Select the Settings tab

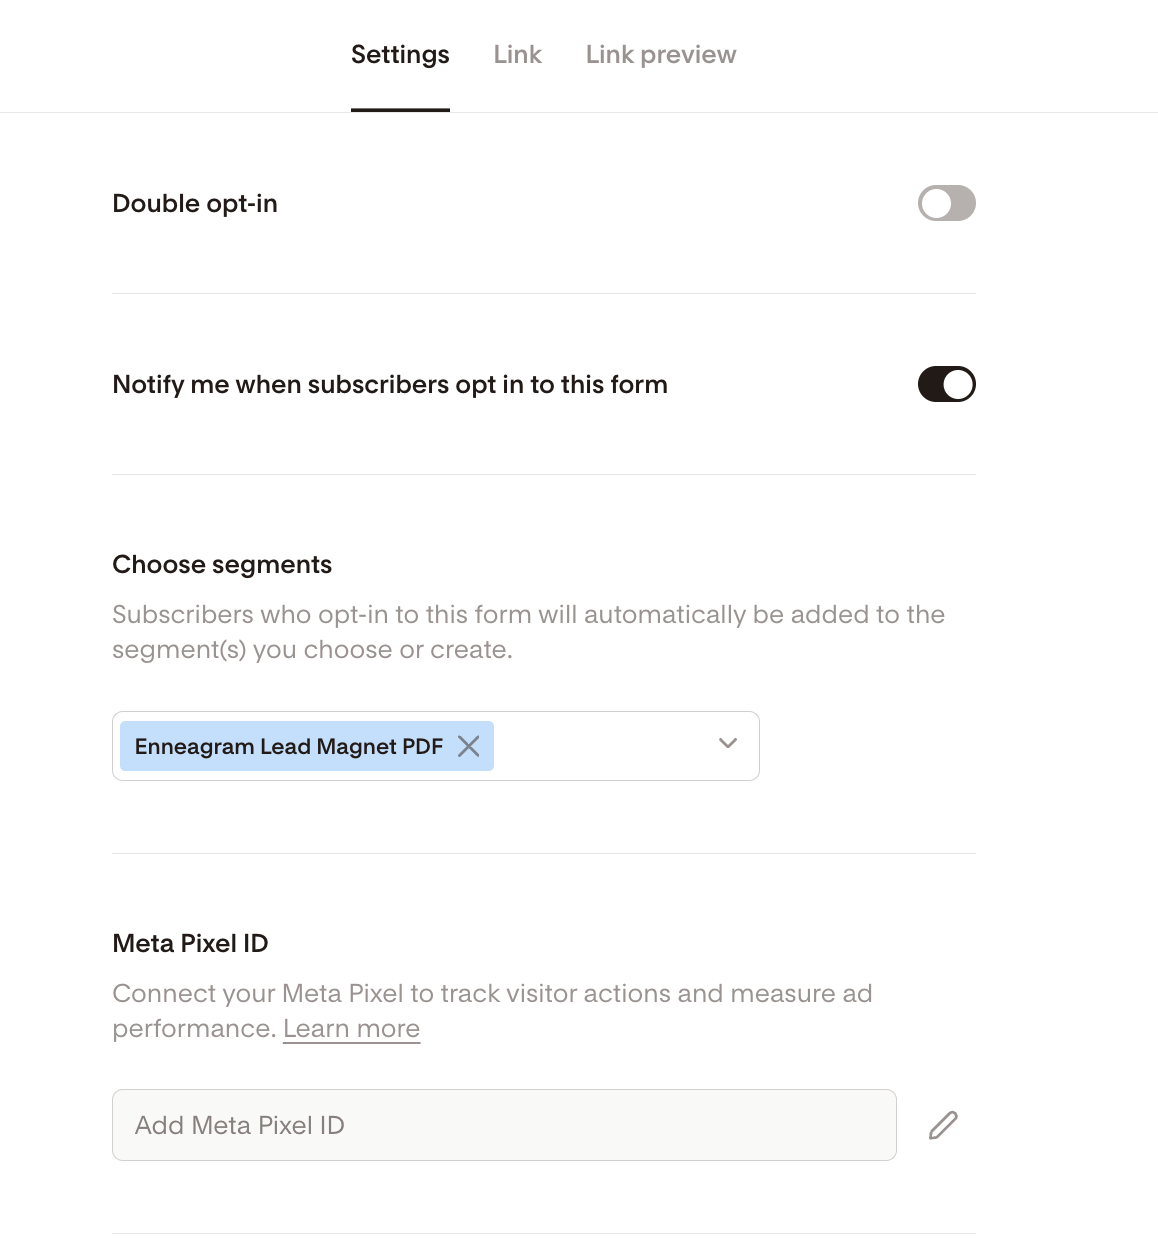pyautogui.click(x=400, y=55)
